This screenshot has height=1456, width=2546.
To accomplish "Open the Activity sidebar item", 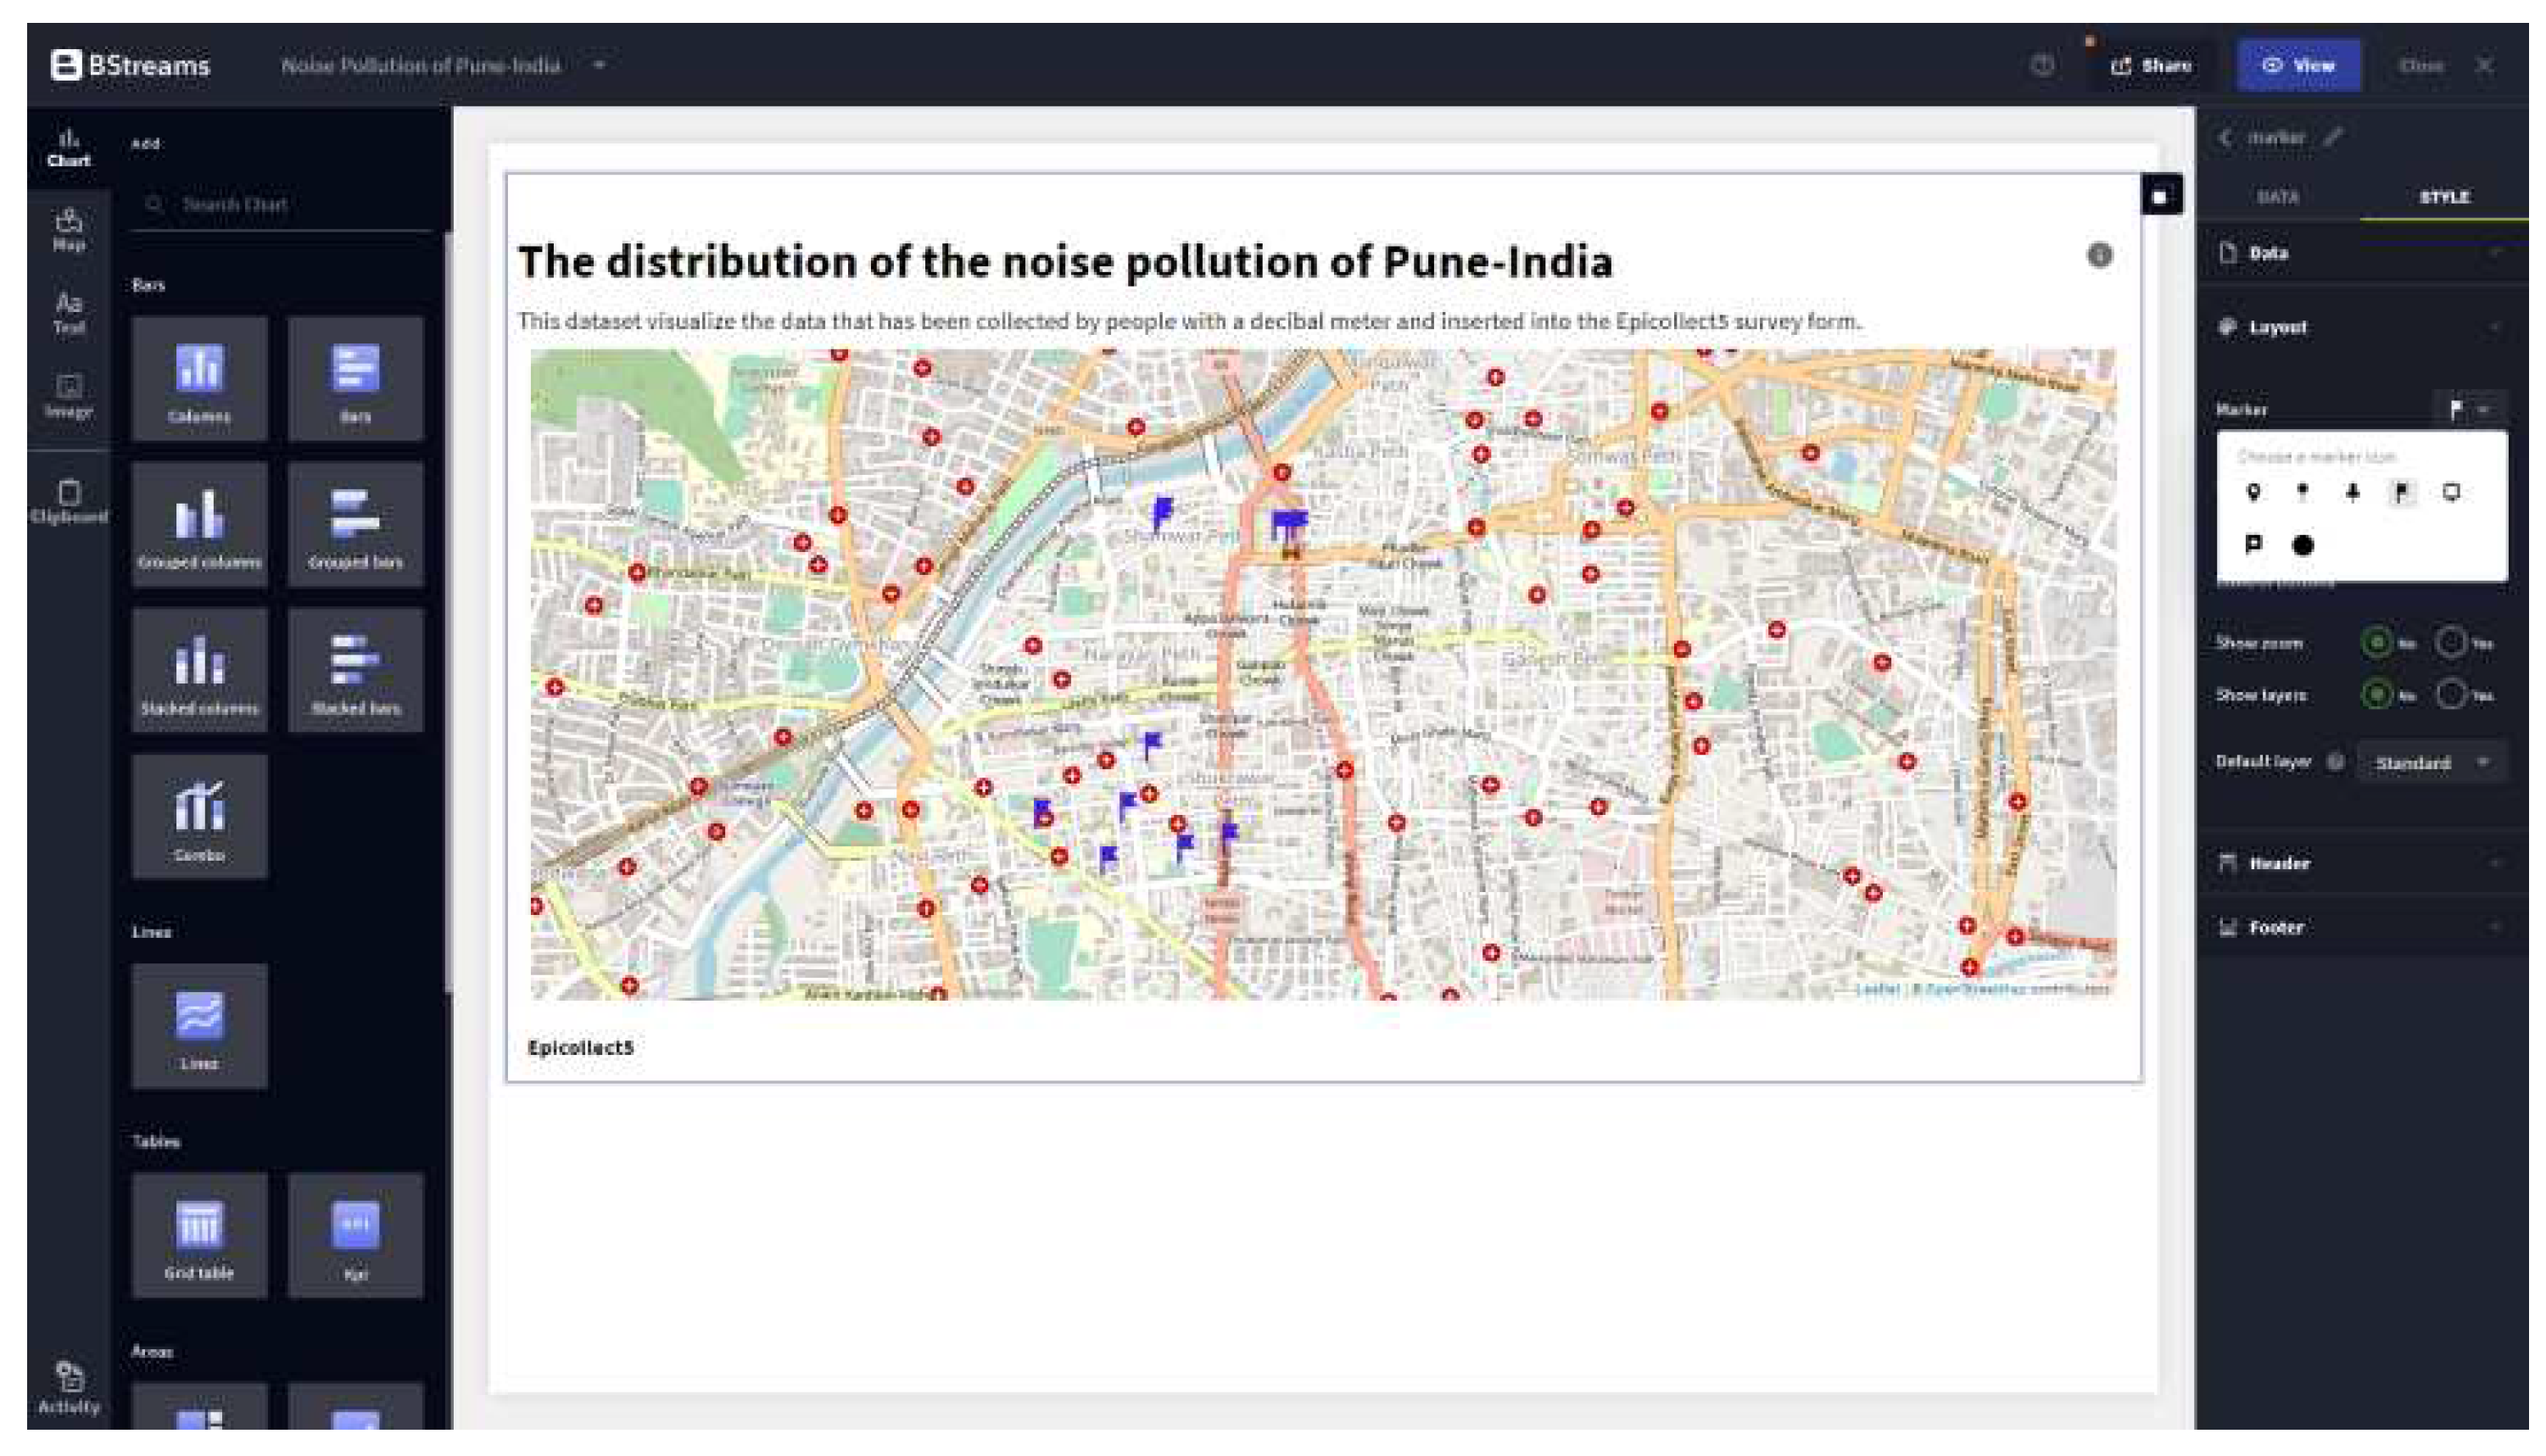I will (x=68, y=1386).
